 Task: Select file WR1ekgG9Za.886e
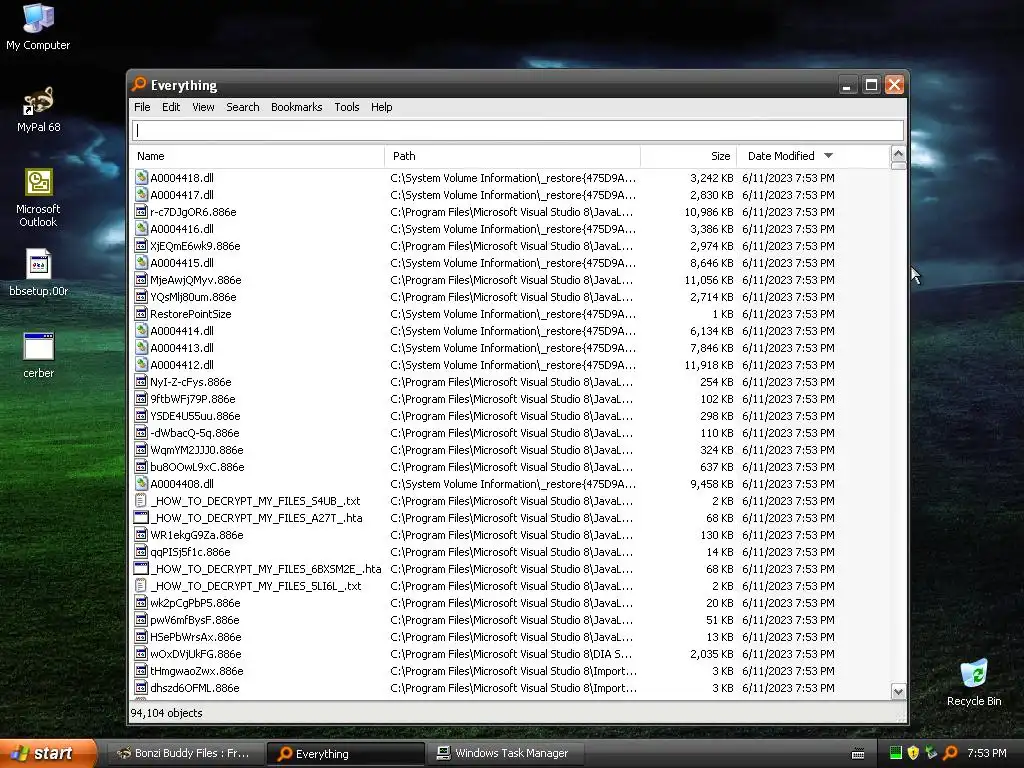tap(197, 535)
